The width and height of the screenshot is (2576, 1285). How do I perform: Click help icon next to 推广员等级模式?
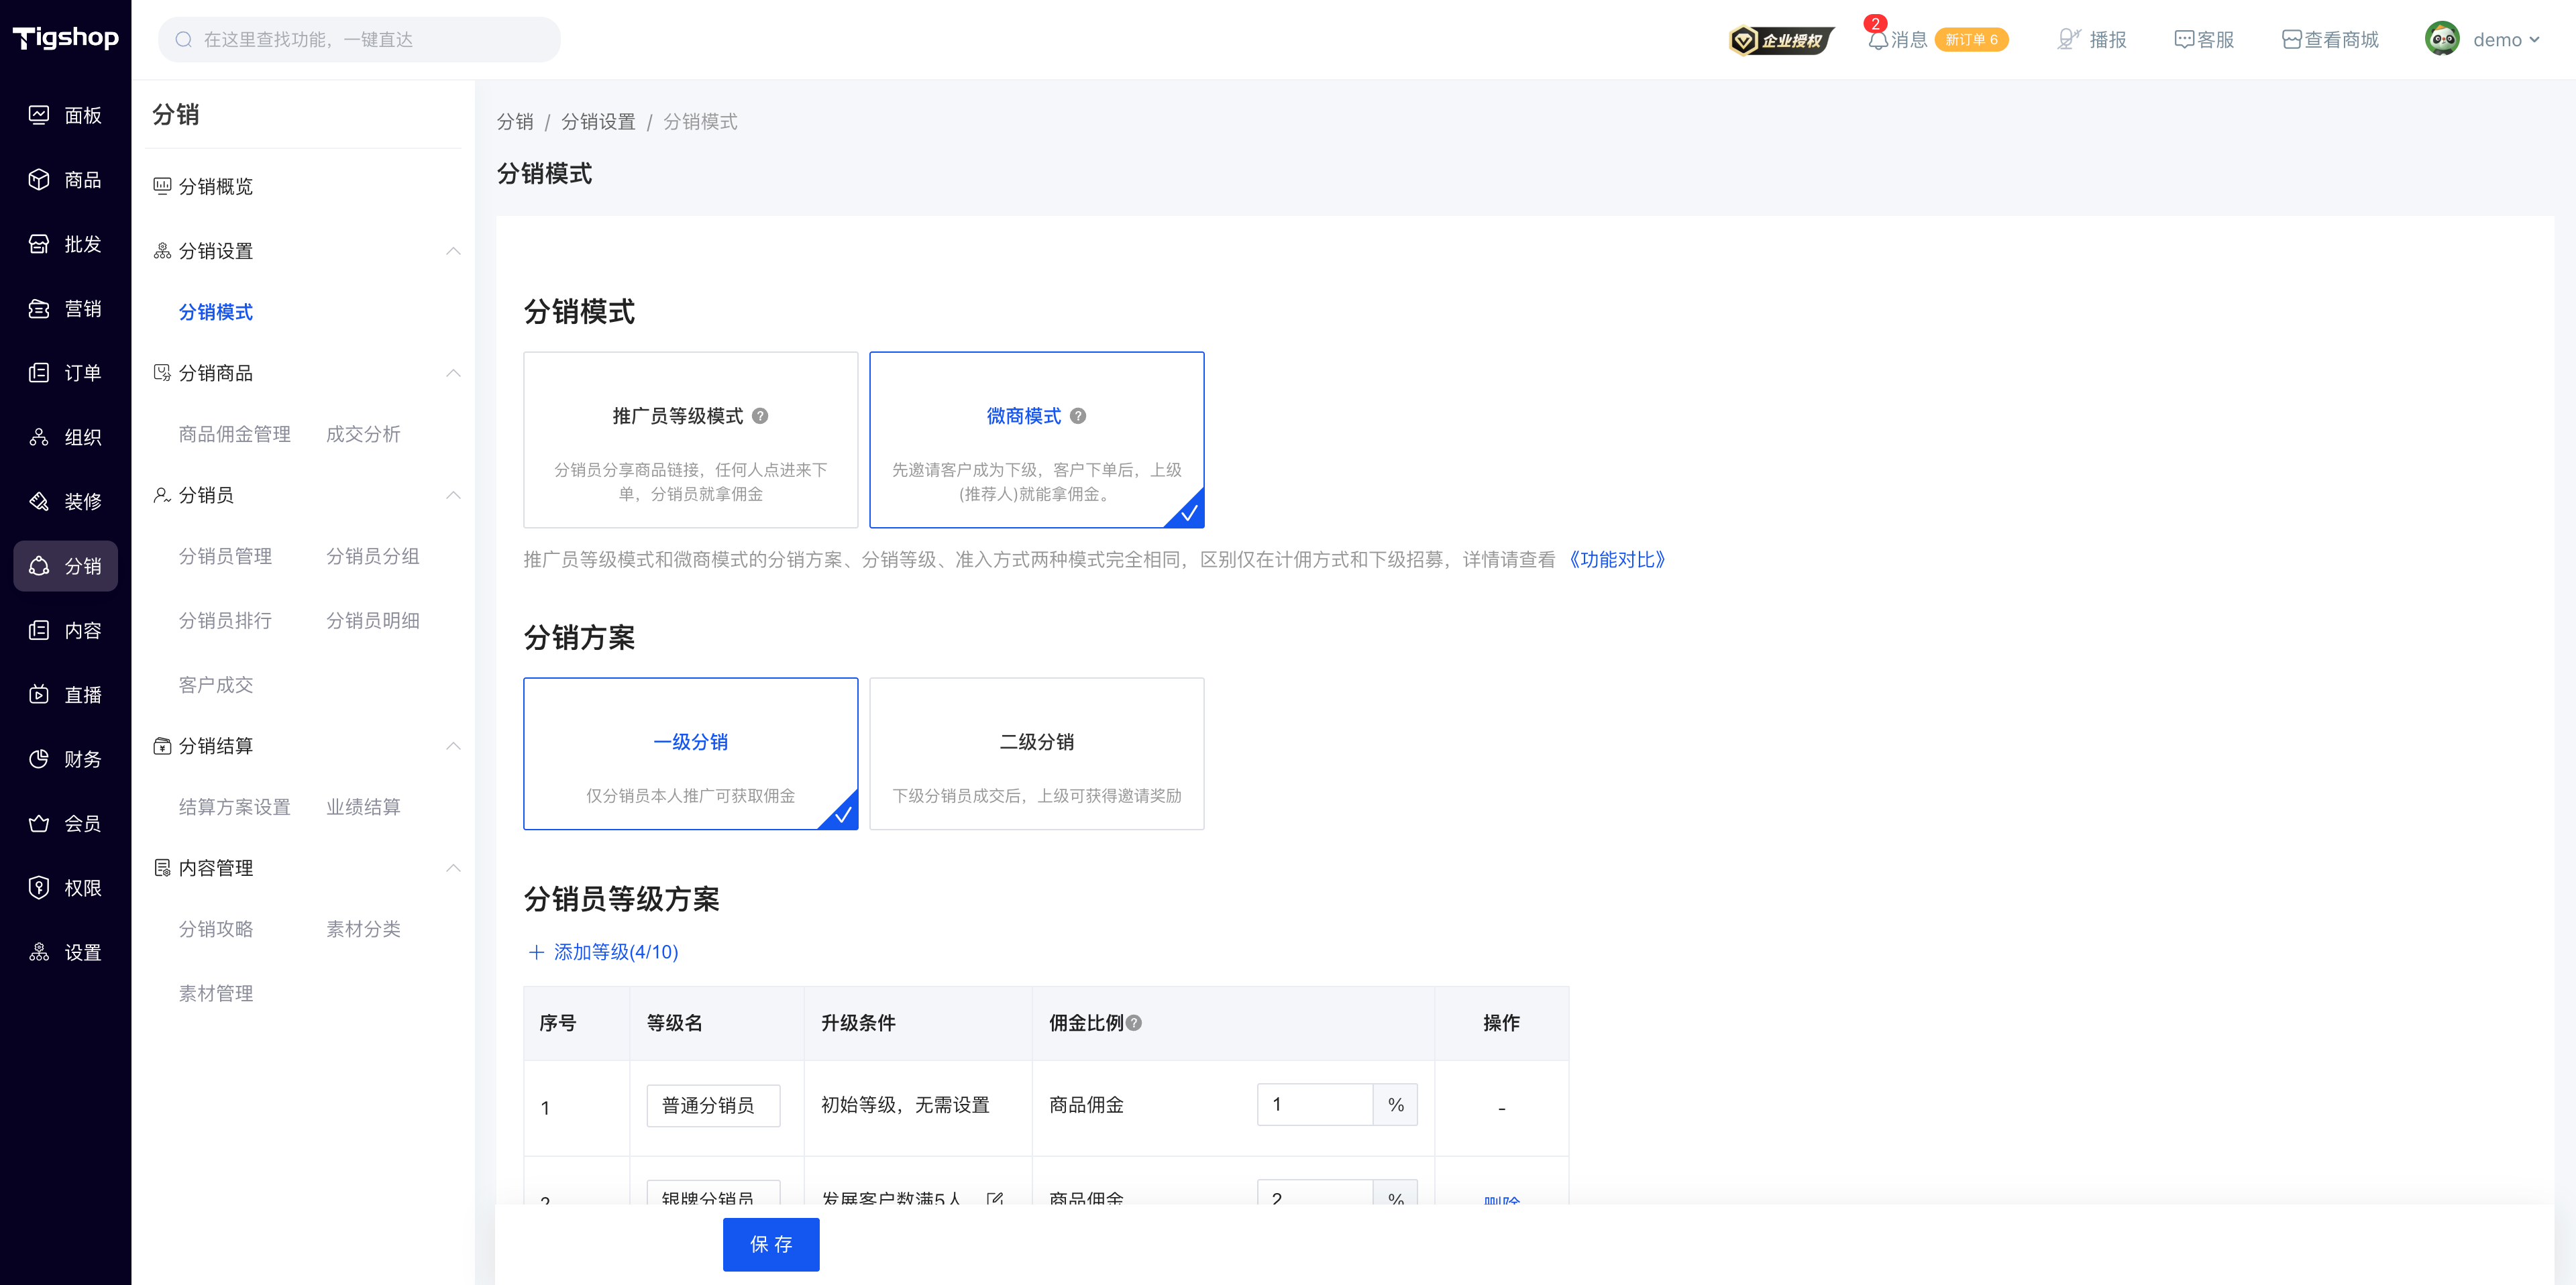click(760, 416)
